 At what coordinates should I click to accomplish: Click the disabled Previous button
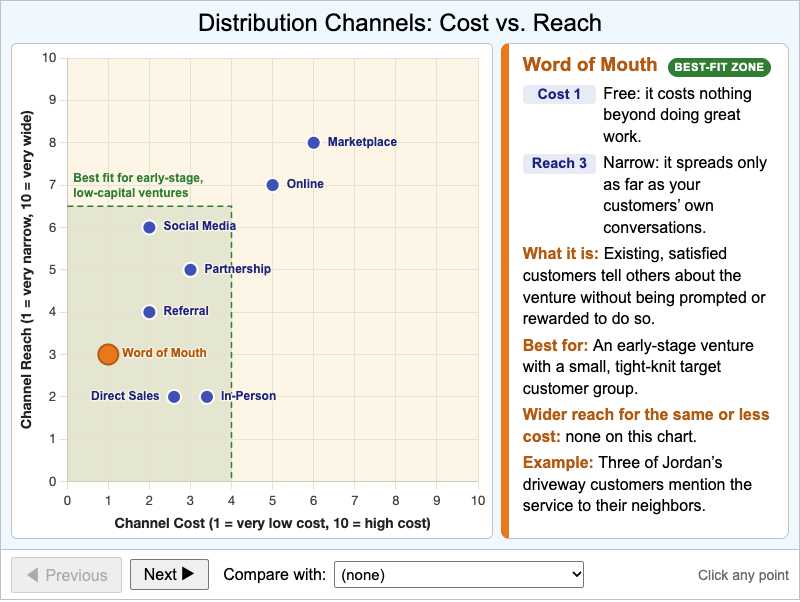pyautogui.click(x=67, y=574)
